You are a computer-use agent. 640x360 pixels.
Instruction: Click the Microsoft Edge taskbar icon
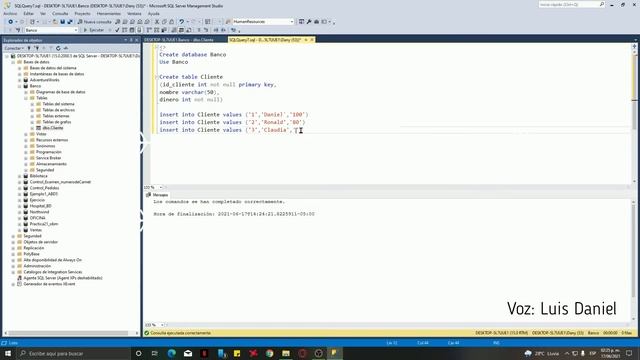click(171, 353)
